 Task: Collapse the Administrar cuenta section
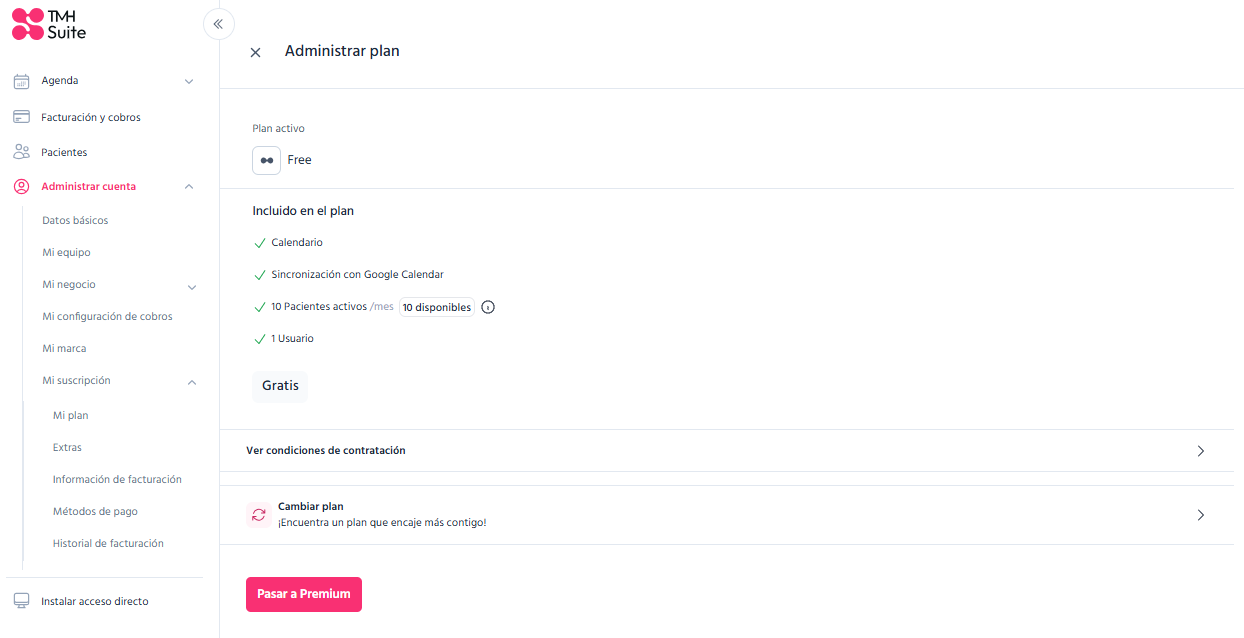[x=189, y=187]
